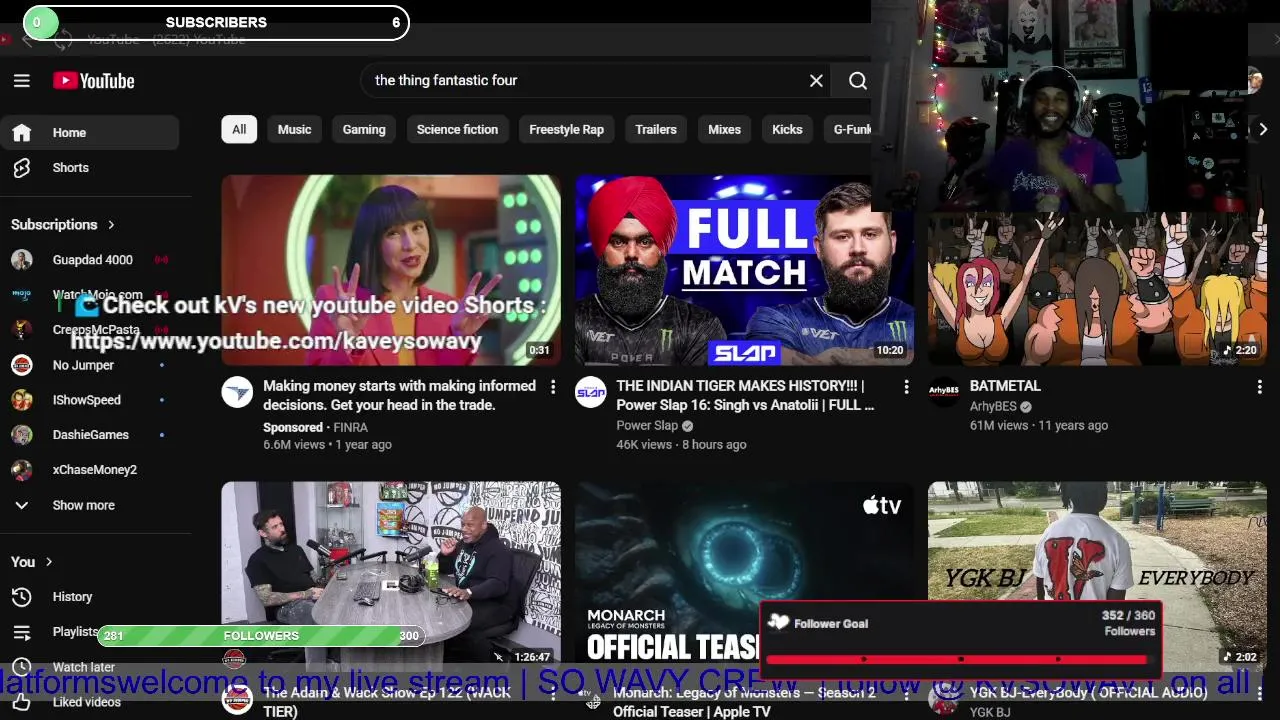The height and width of the screenshot is (720, 1280).
Task: Click the search box text
Action: coord(446,80)
